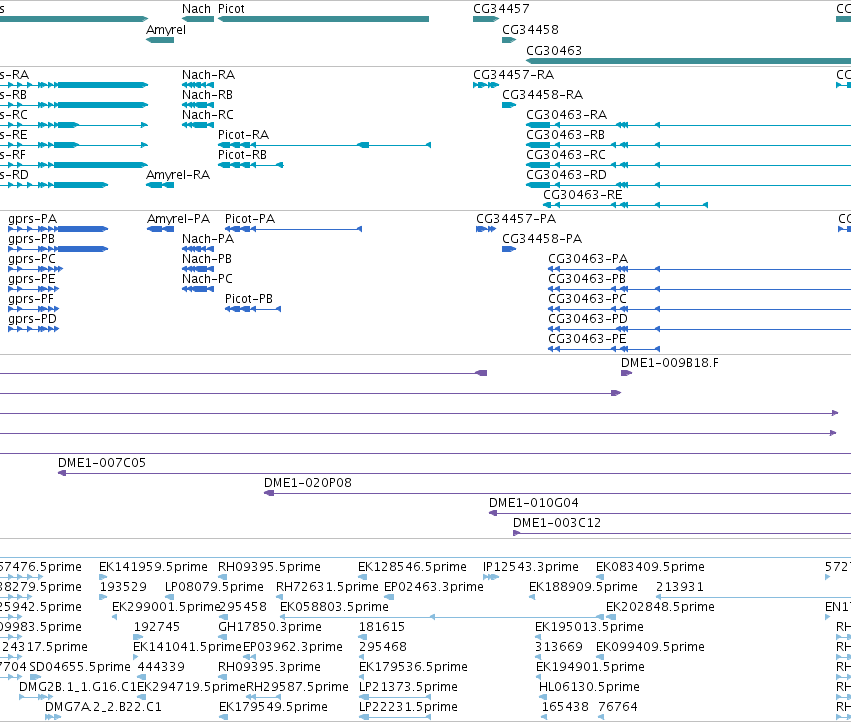Select the CG34457-PA protein feature
Viewport: 851px width, 722px height.
click(x=486, y=229)
